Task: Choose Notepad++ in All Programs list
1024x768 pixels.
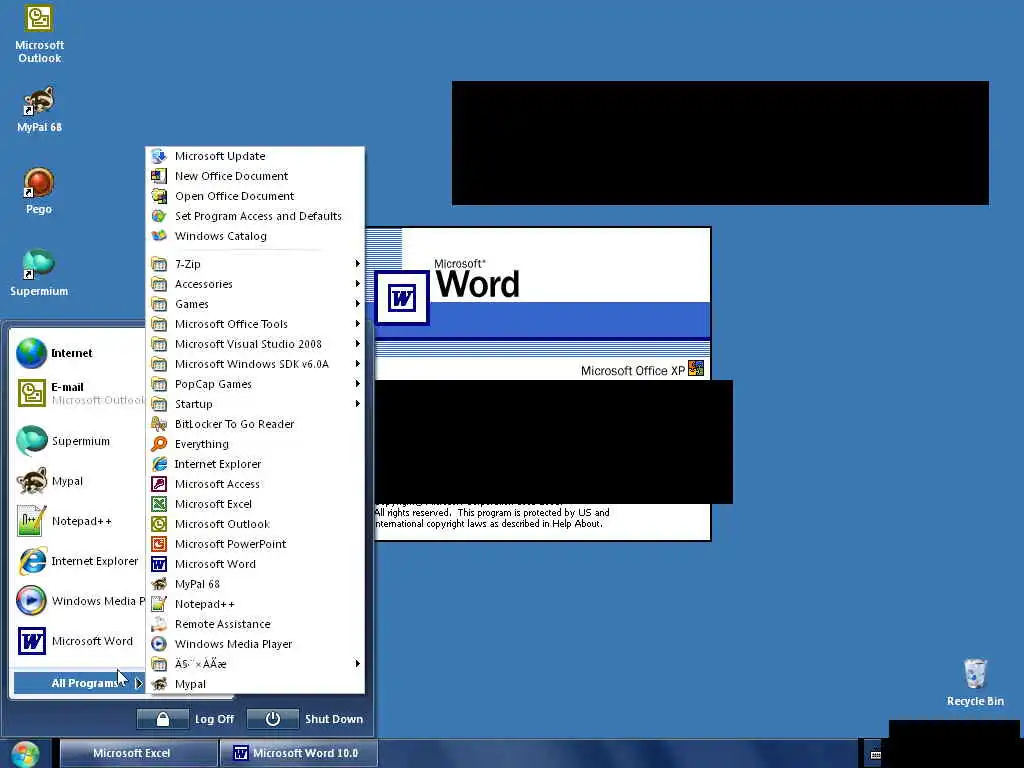Action: click(255, 604)
